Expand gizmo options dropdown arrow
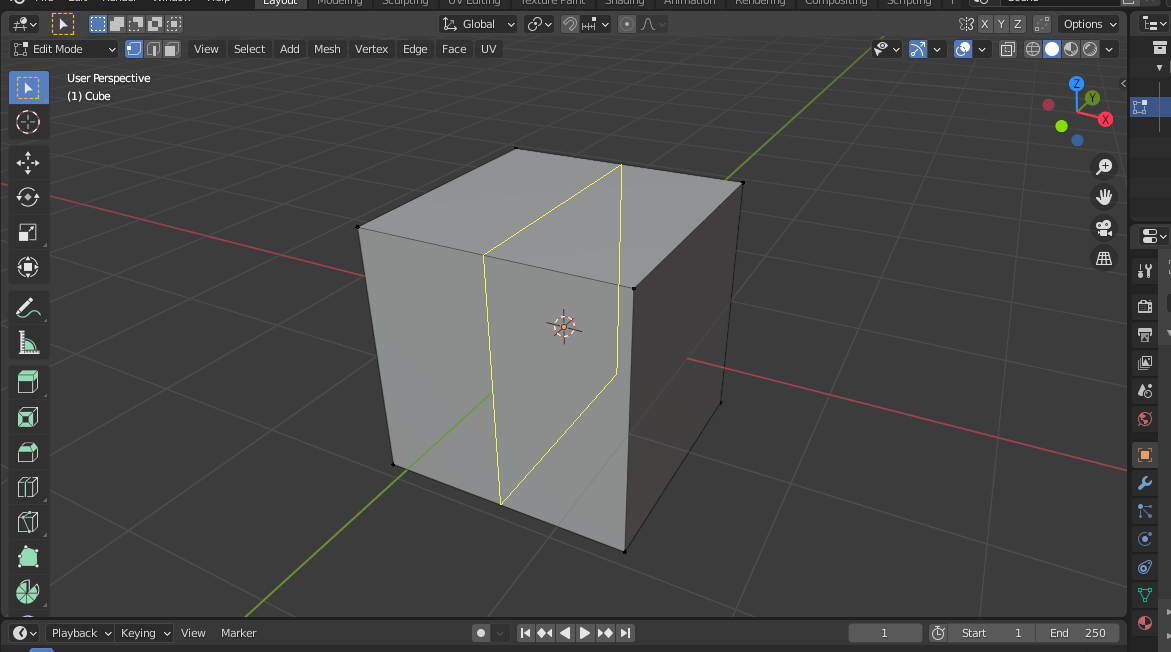Screen dimensions: 1171x652 [937, 49]
